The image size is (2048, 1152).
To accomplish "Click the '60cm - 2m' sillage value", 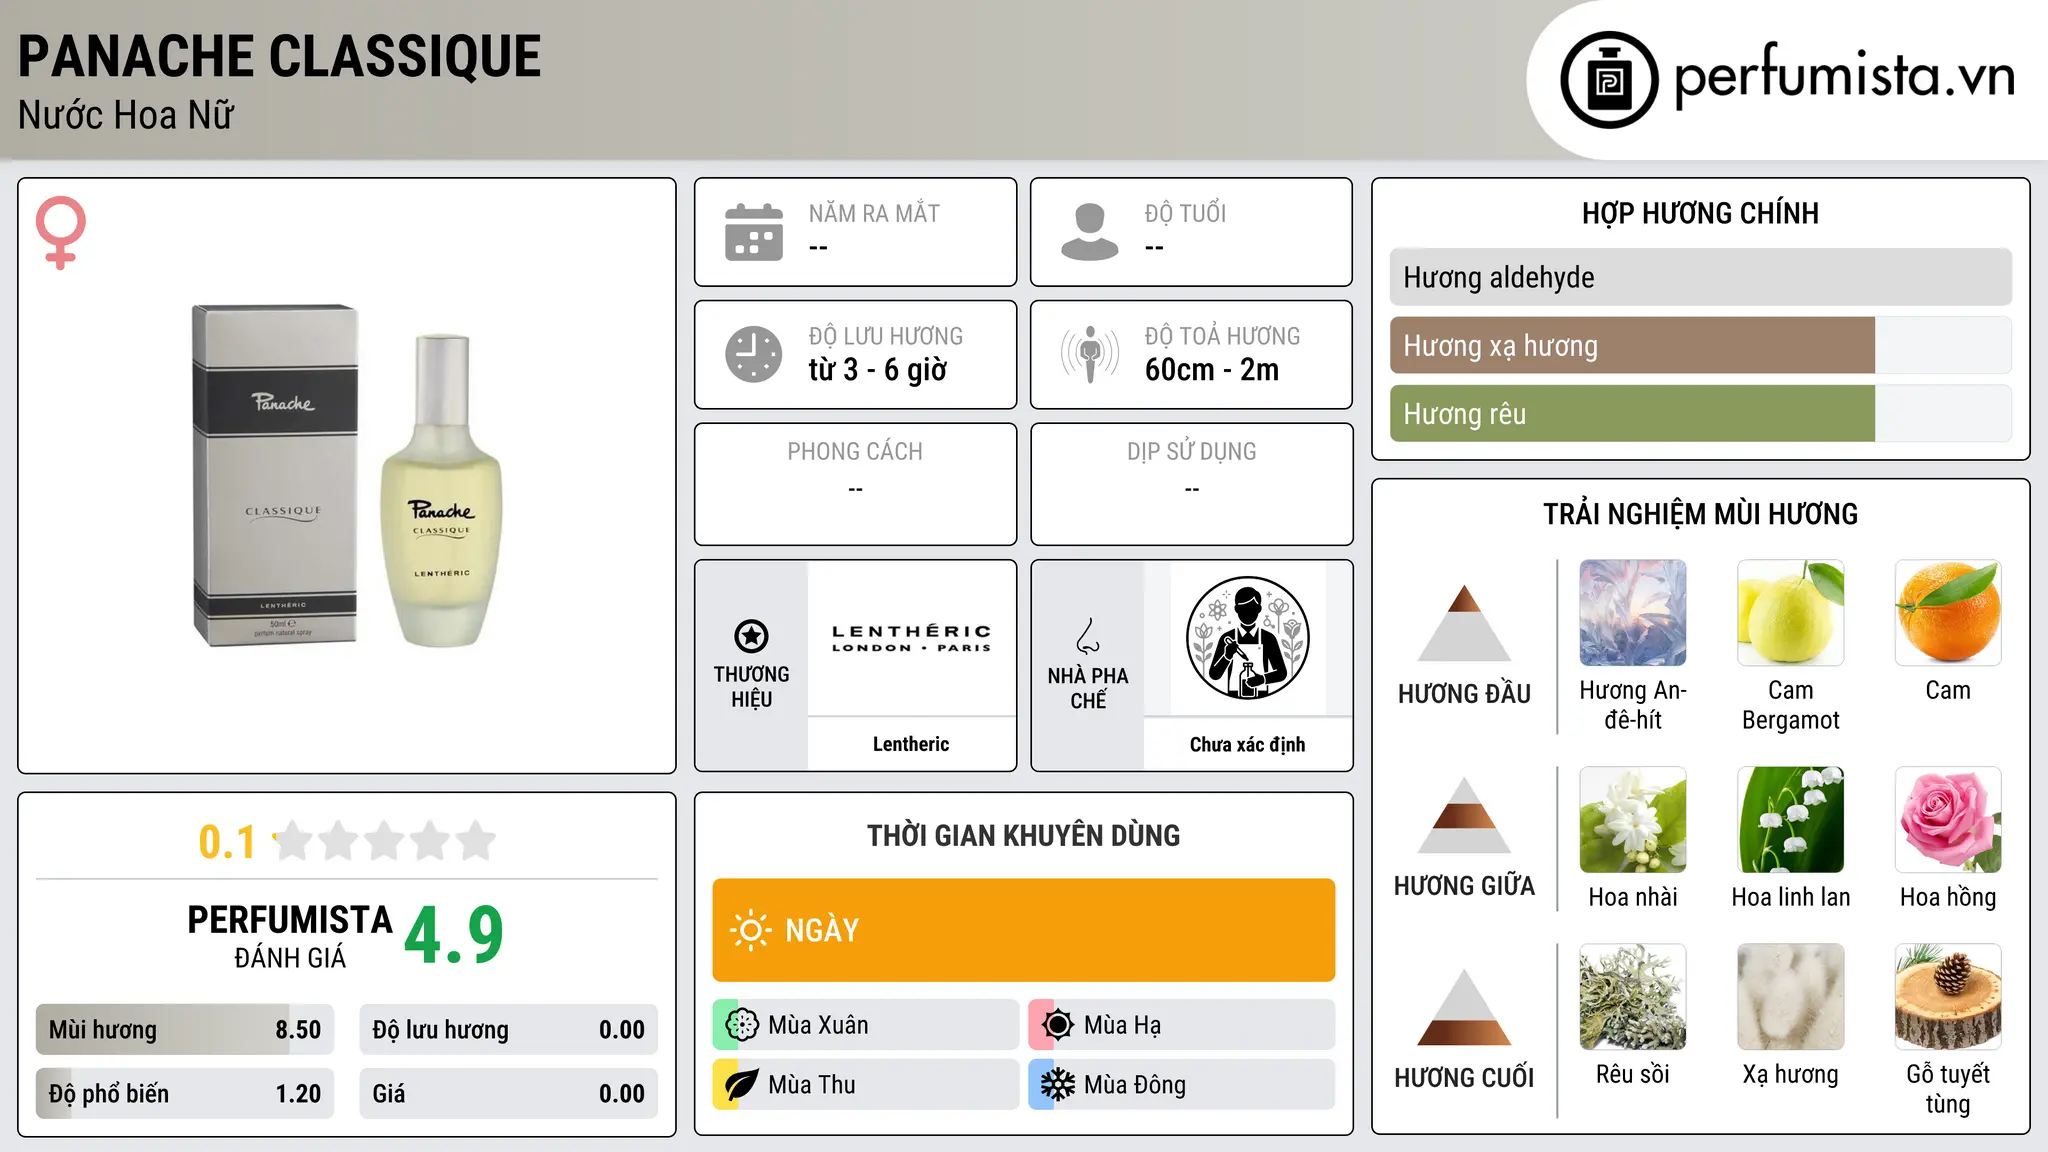I will pos(1212,370).
